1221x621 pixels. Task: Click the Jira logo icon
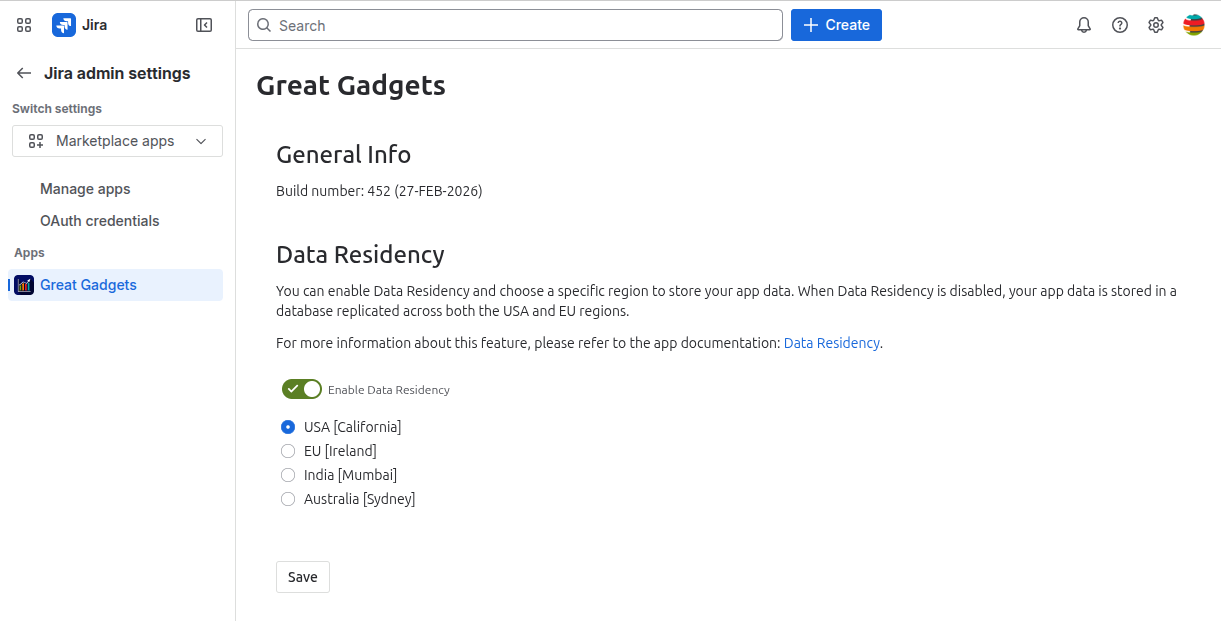click(x=64, y=25)
